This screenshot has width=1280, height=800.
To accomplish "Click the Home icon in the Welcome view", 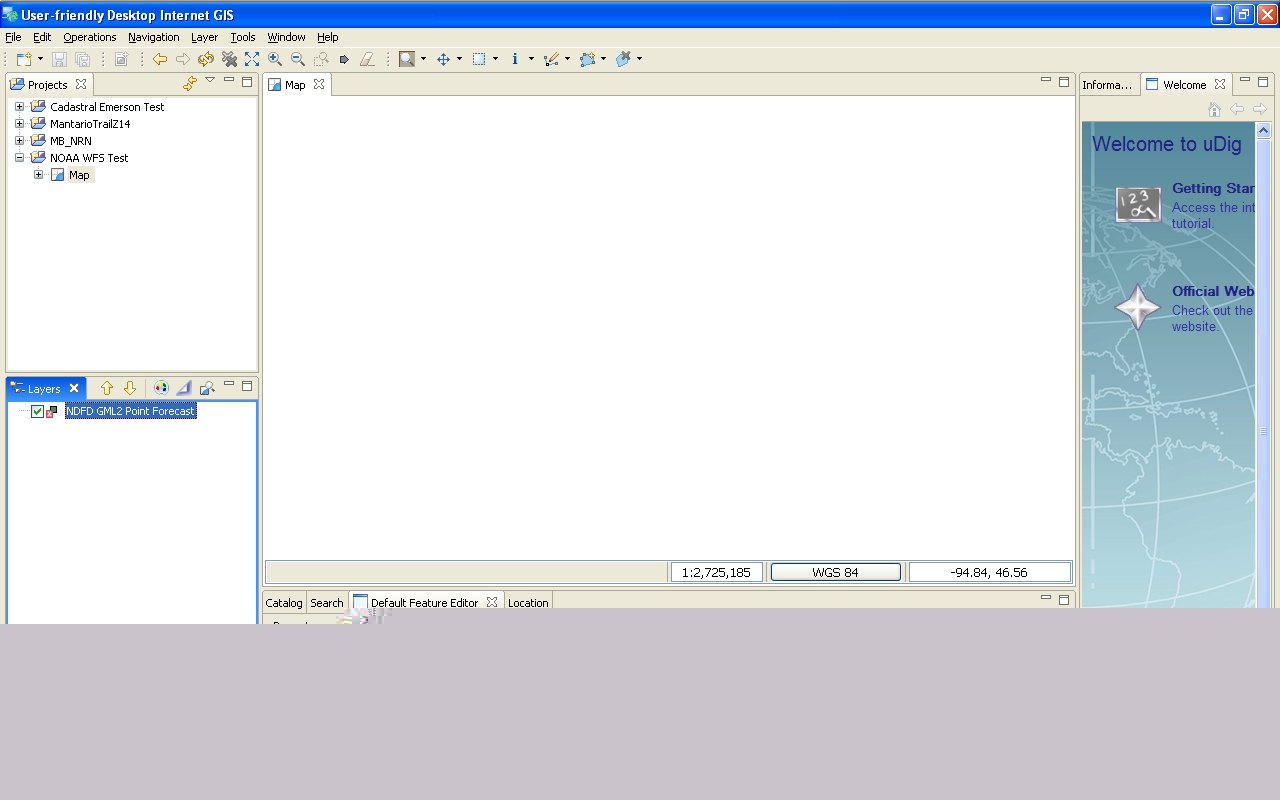I will point(1214,109).
